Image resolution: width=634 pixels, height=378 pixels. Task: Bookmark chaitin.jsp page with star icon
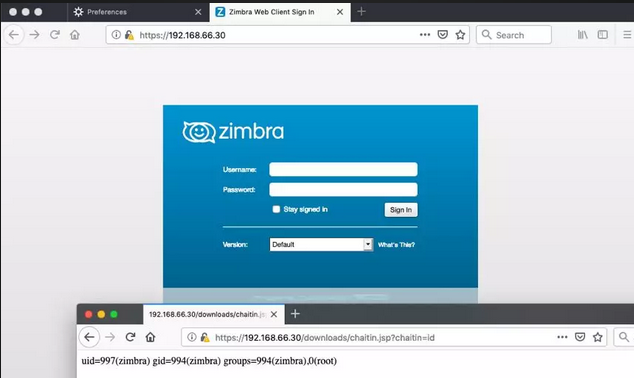click(x=598, y=337)
